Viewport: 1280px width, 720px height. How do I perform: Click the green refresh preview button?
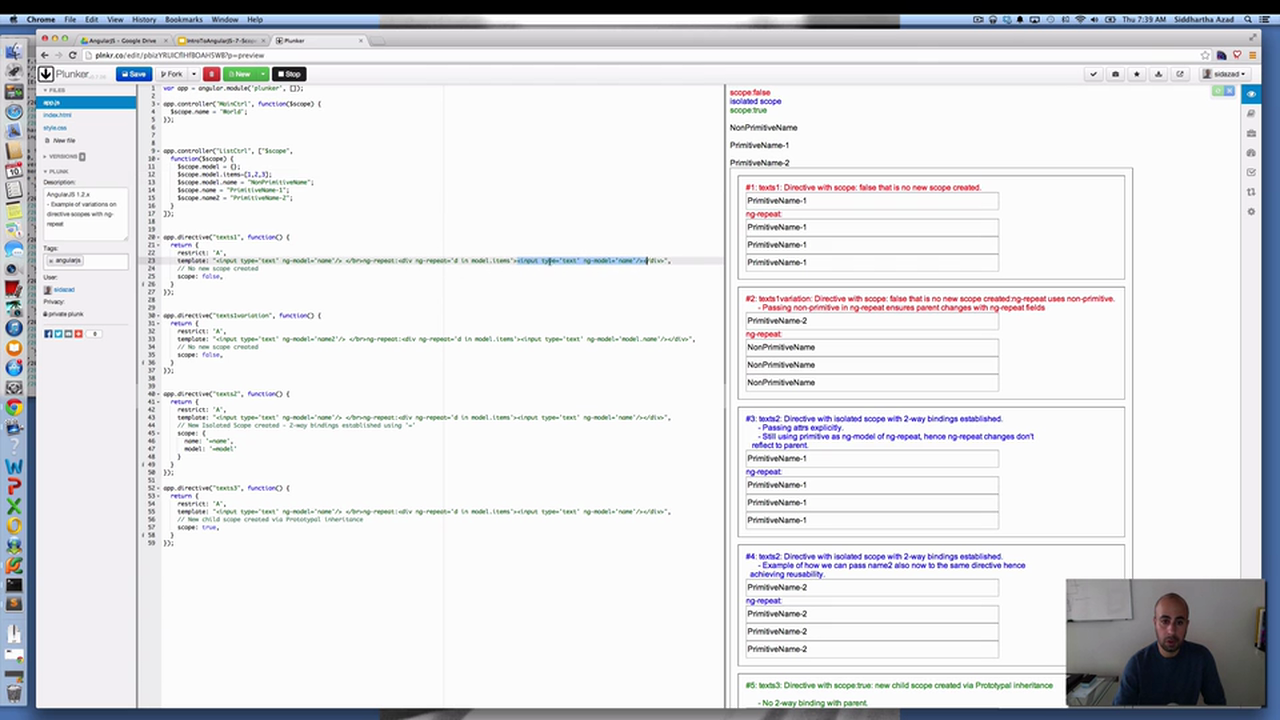click(1218, 91)
